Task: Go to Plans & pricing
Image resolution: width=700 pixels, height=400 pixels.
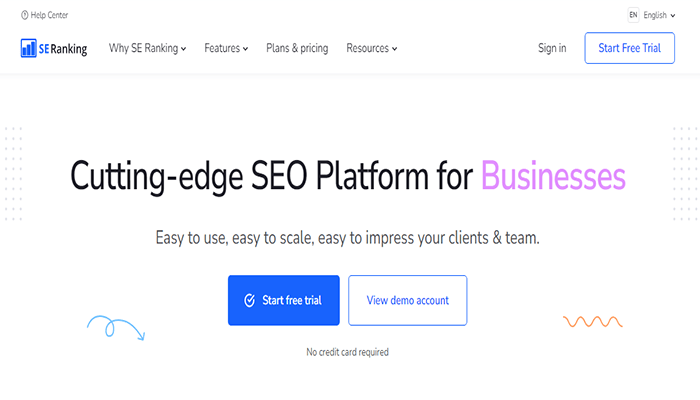Action: [297, 48]
